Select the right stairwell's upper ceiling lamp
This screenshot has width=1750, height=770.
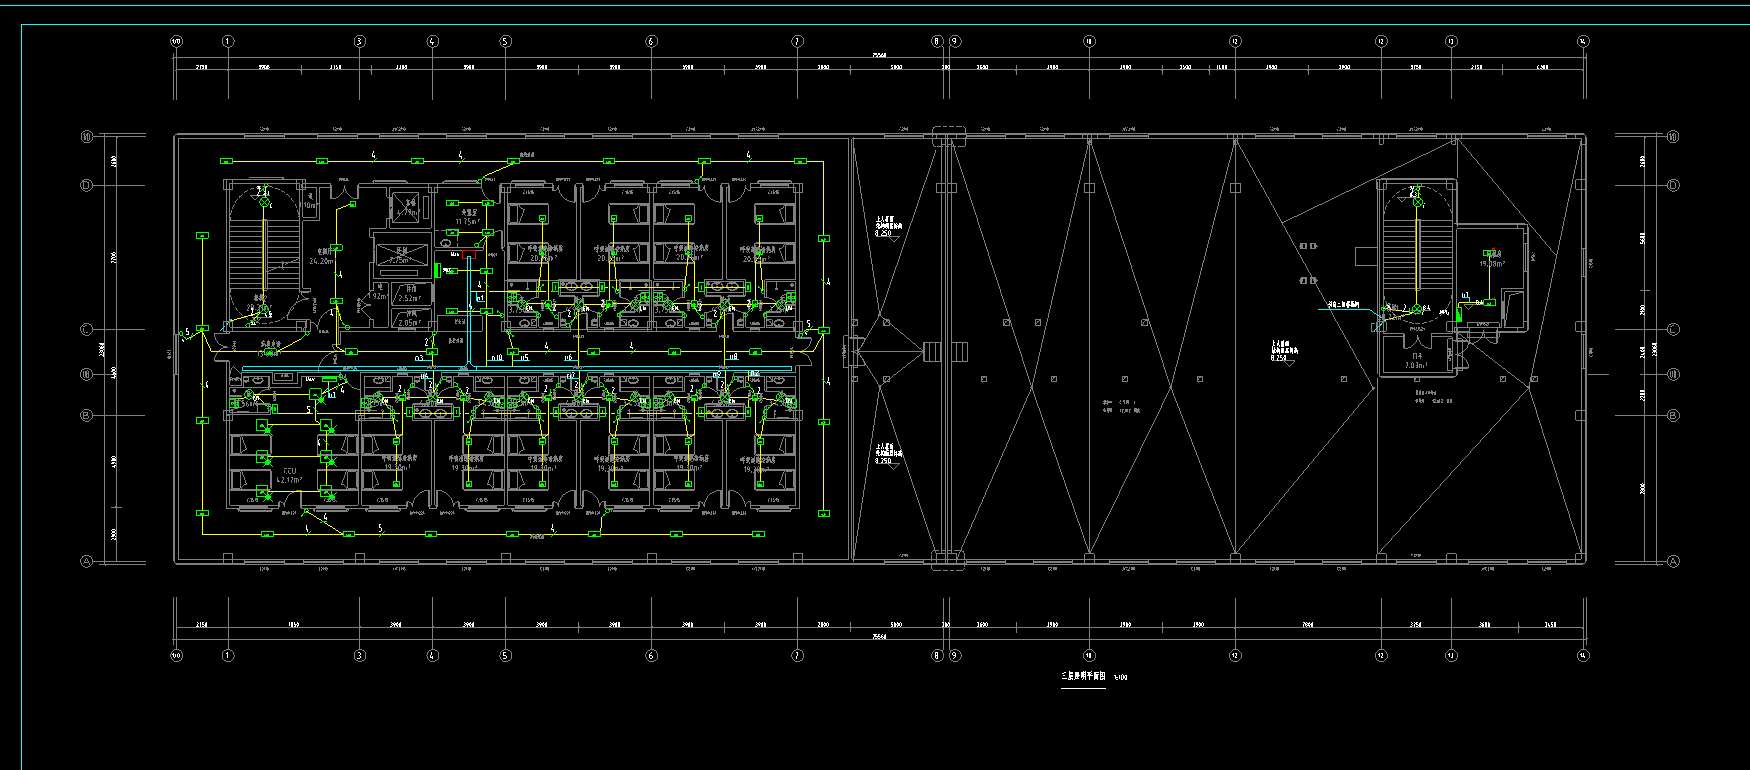[x=1417, y=202]
